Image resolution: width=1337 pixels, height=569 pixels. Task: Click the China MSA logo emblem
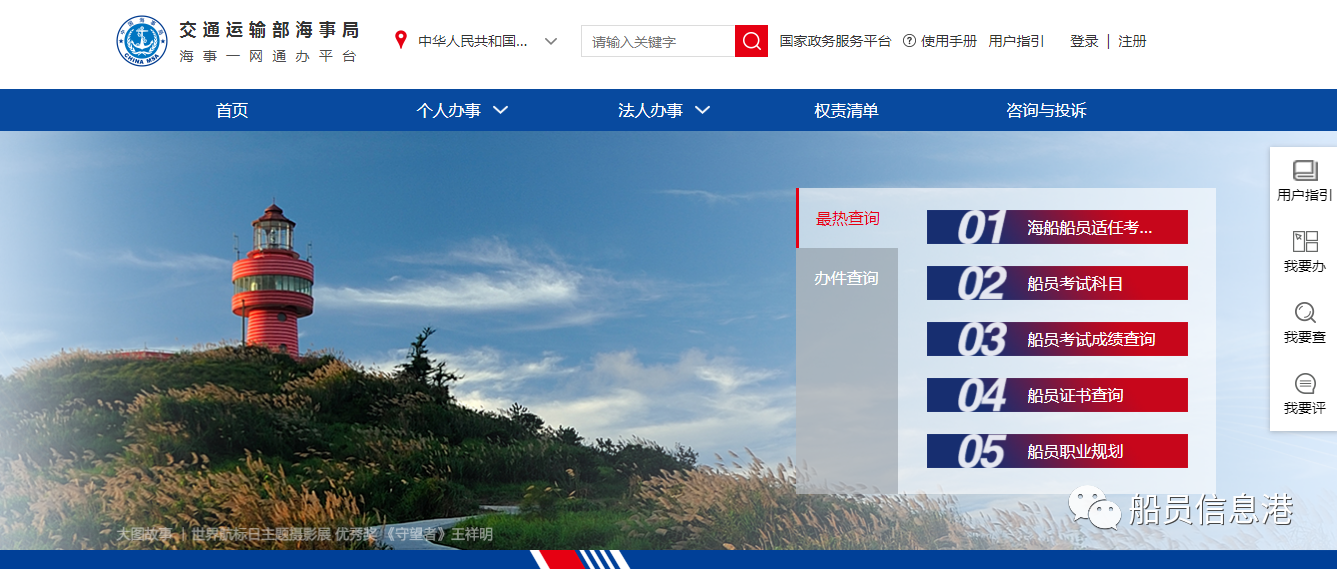[x=142, y=41]
